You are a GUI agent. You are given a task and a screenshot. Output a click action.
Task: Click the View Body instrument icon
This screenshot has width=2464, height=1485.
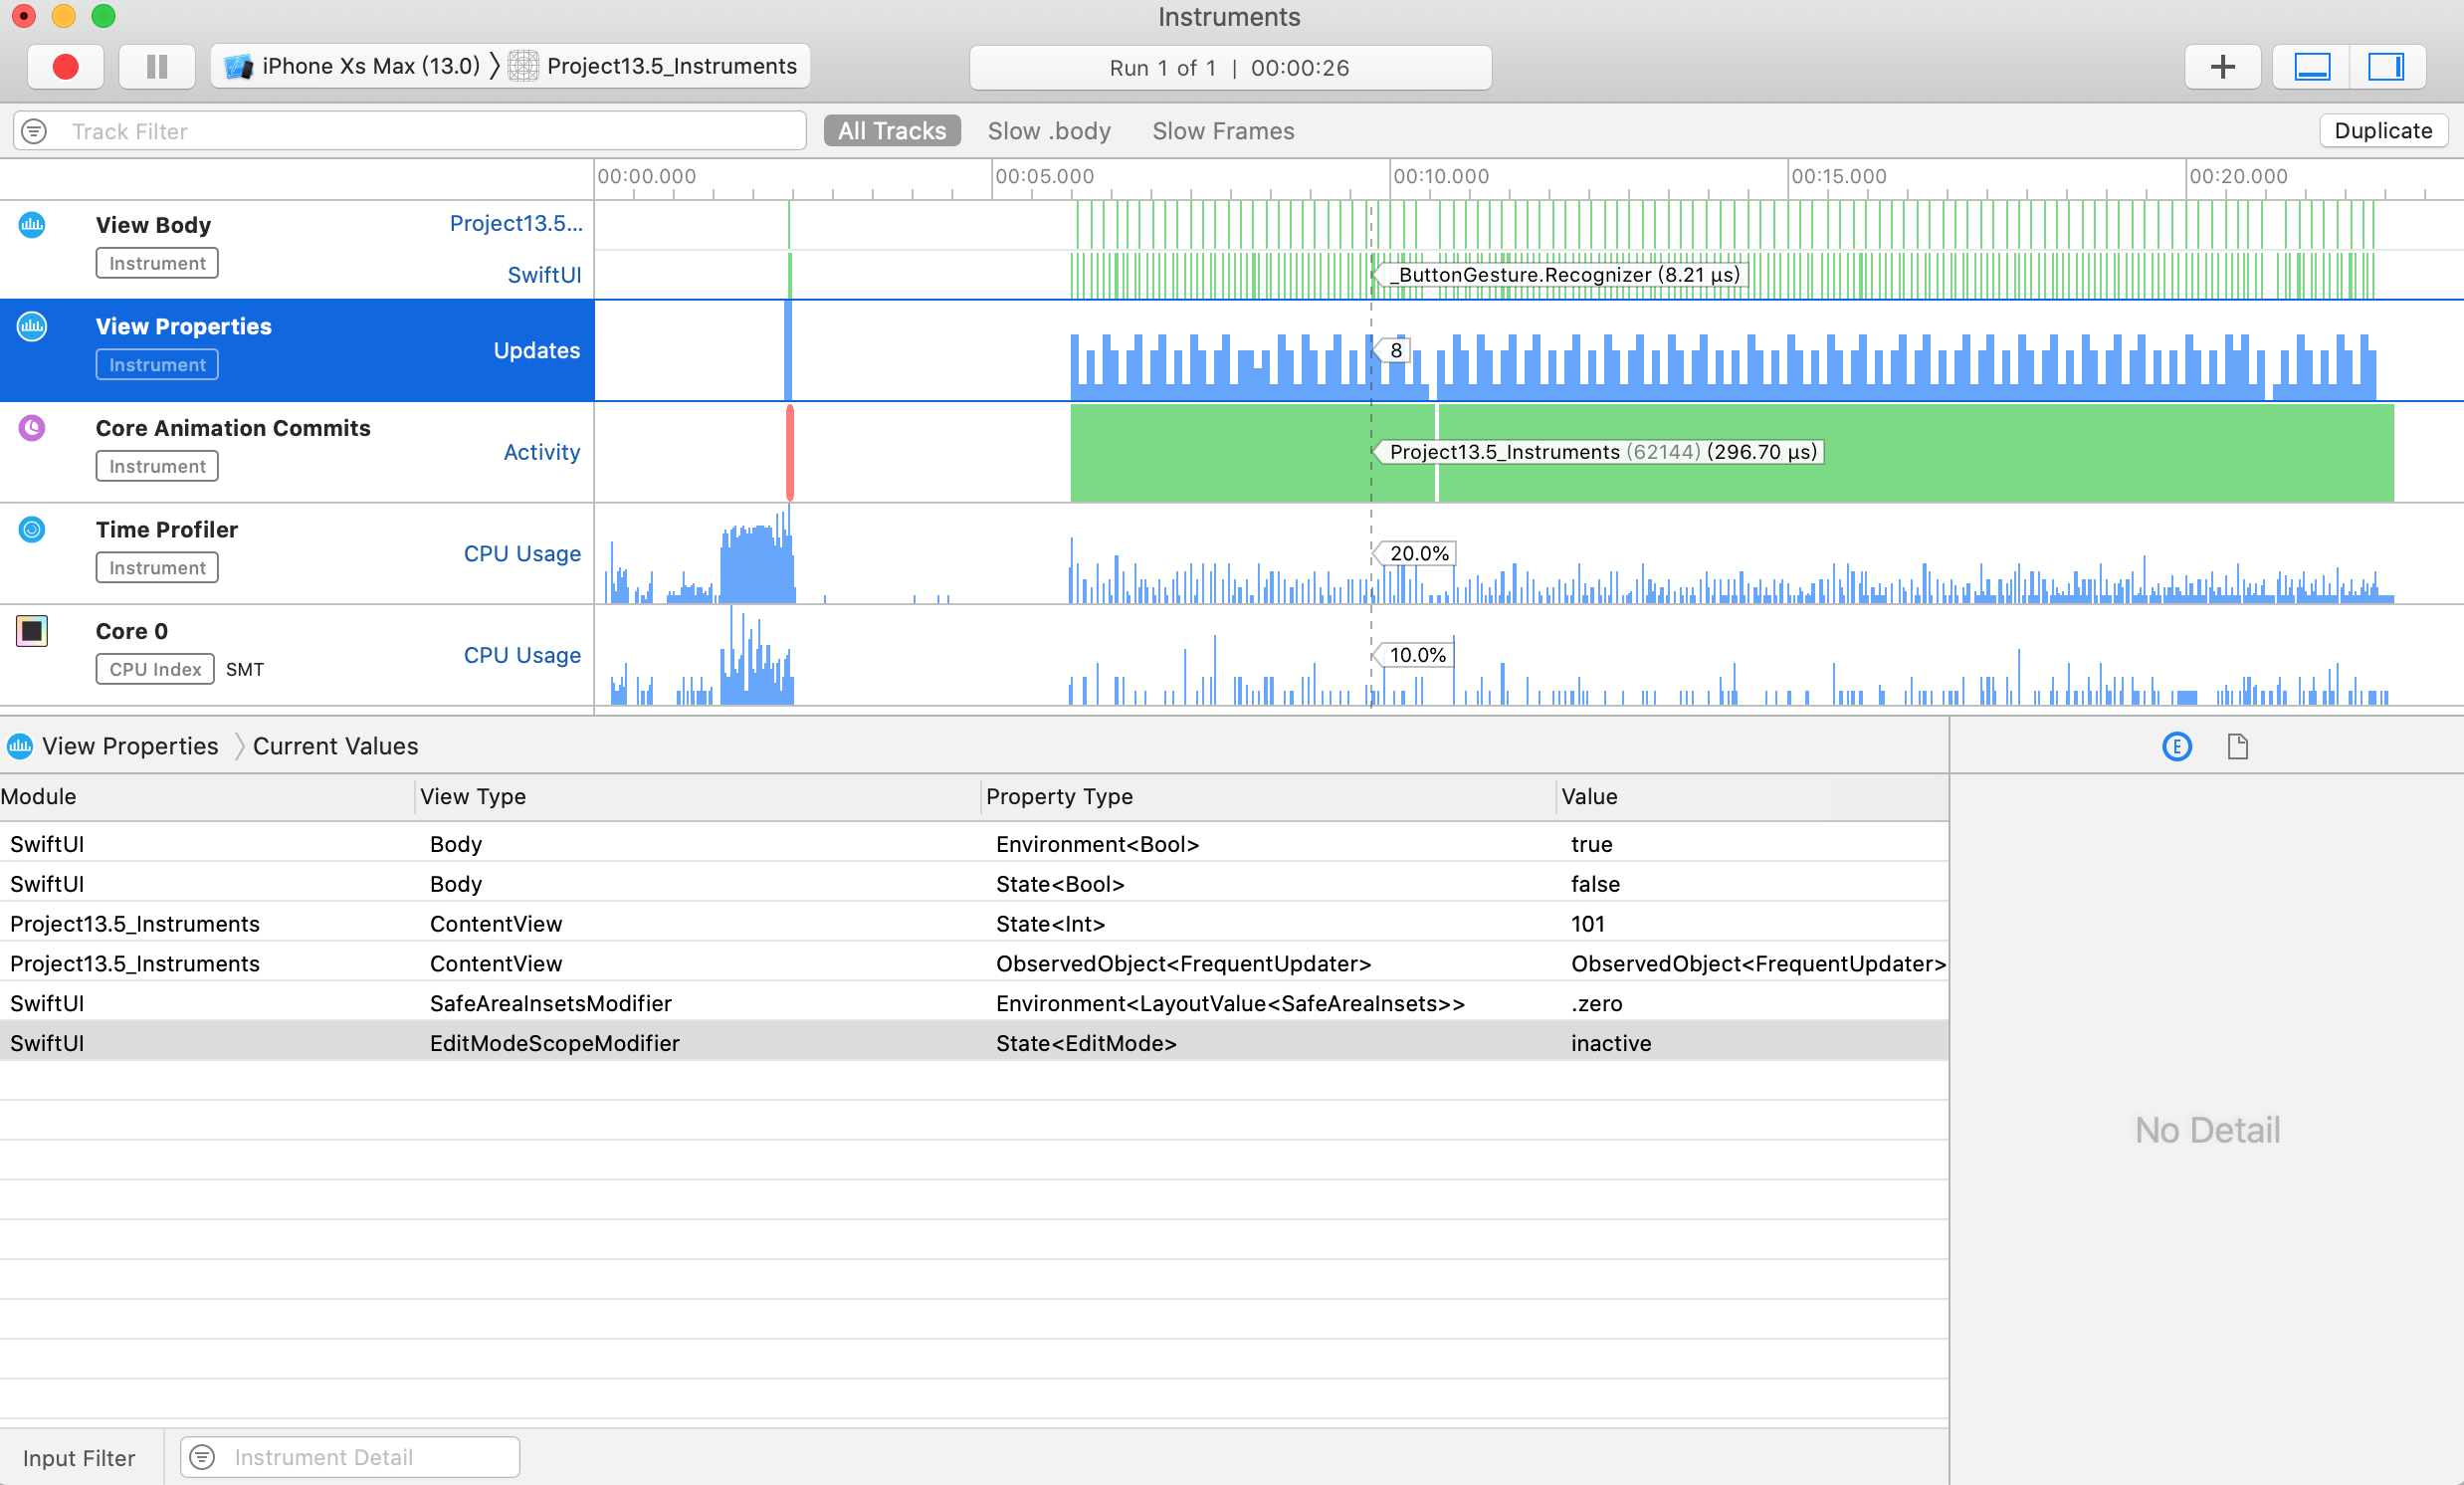pos(30,224)
